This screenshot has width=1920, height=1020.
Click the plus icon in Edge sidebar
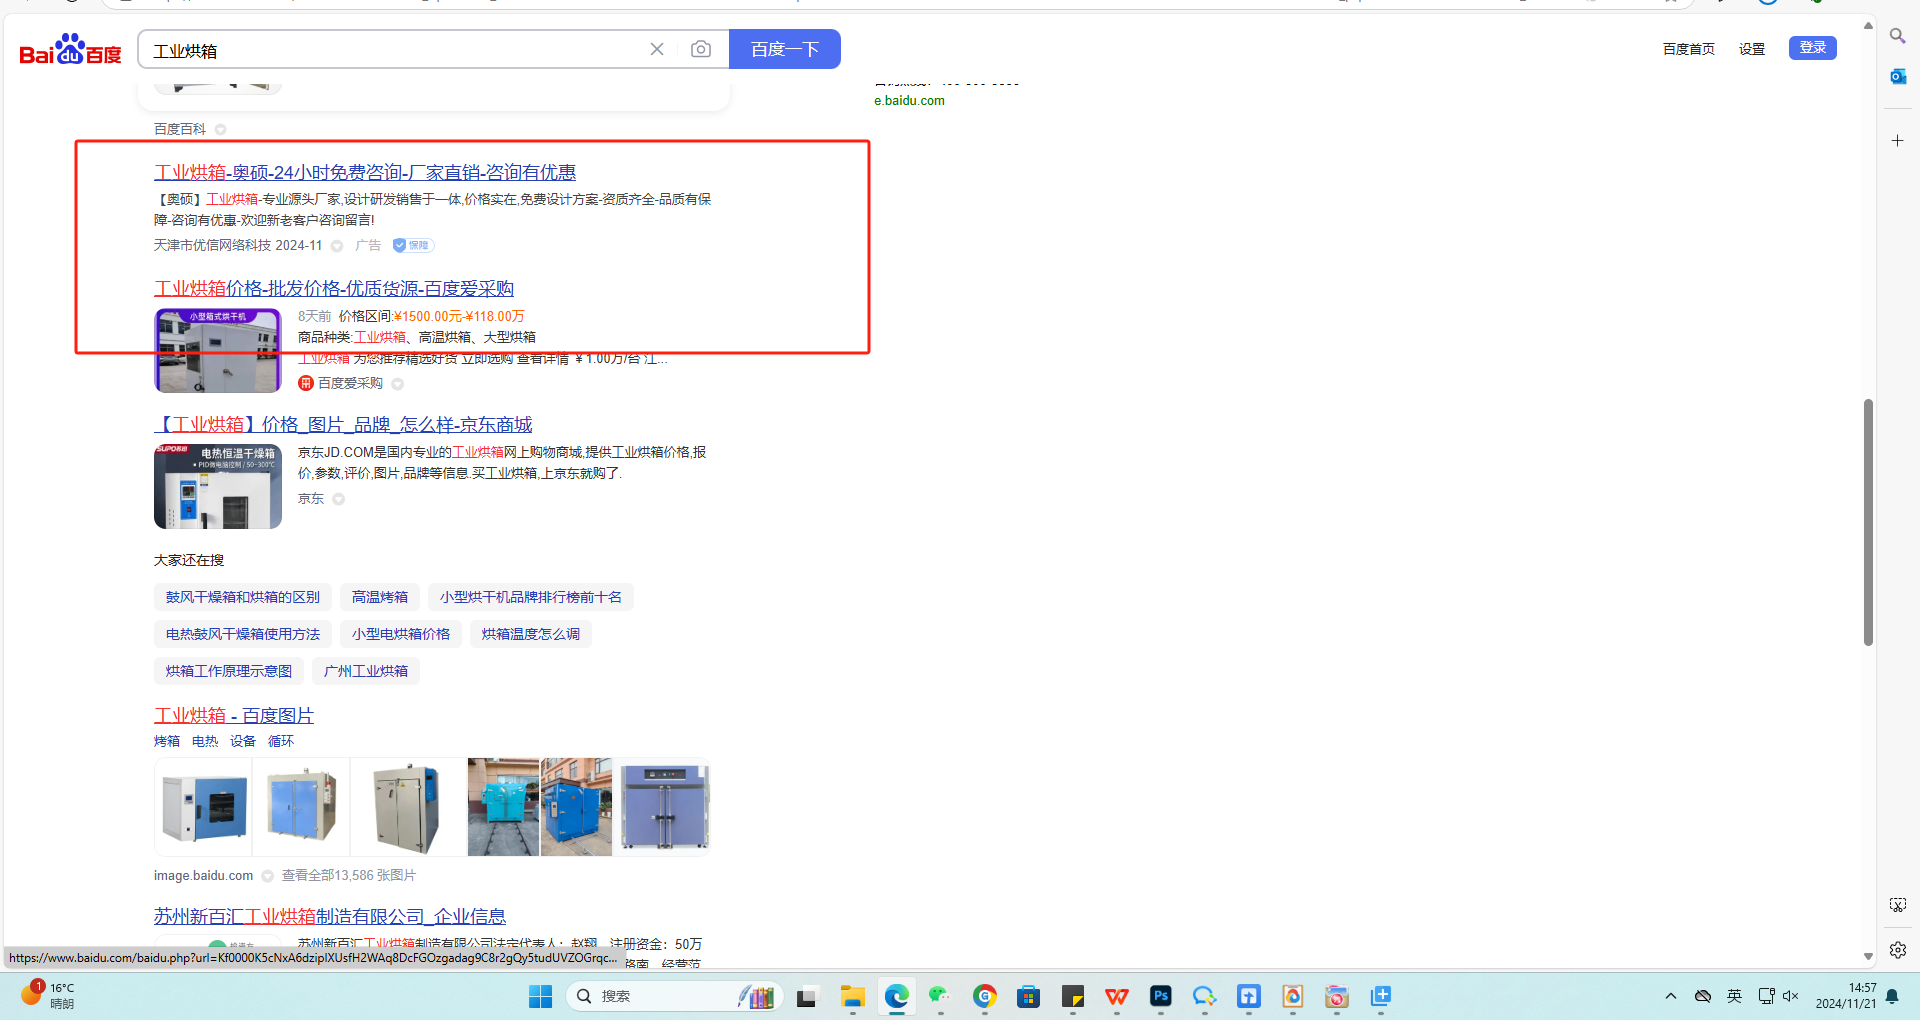click(1897, 141)
